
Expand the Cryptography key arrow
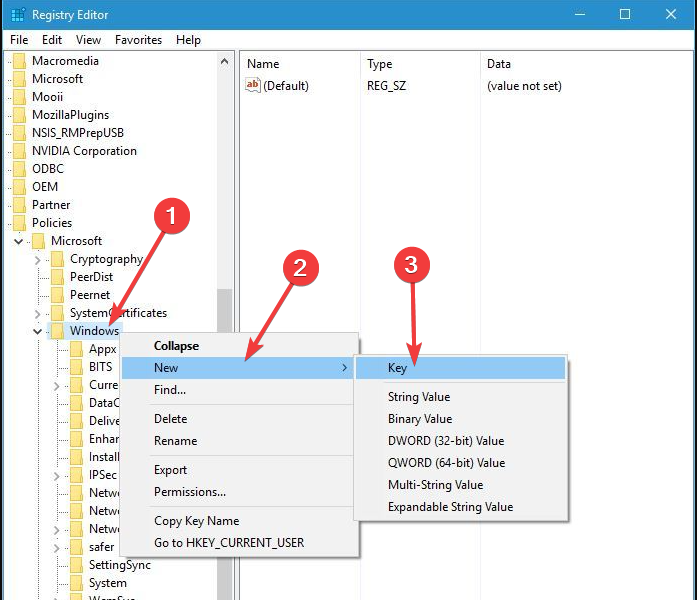tap(38, 259)
